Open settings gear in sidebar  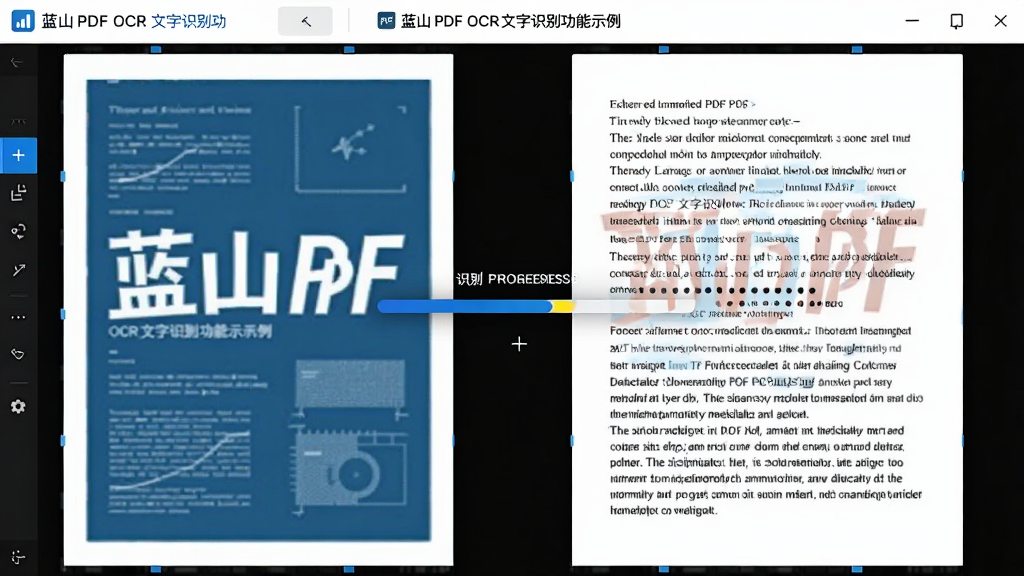click(x=18, y=406)
